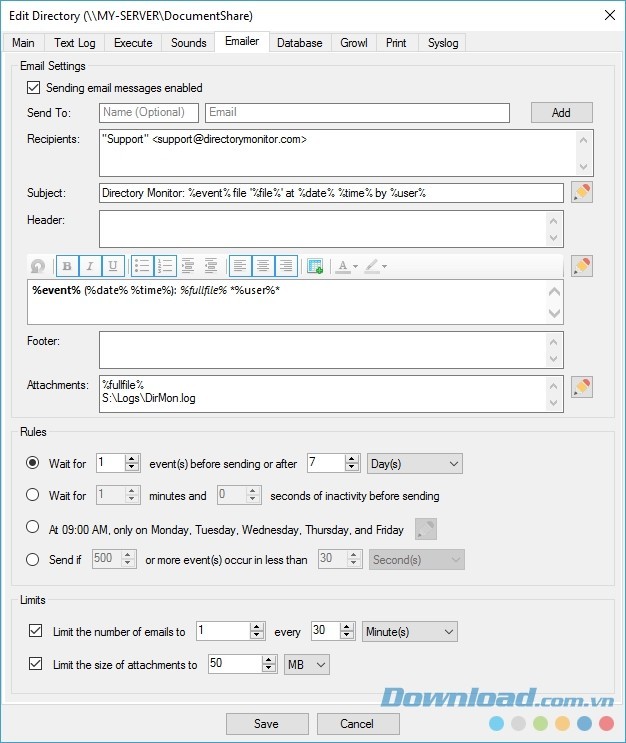Toggle bold formatting in body editor
The width and height of the screenshot is (626, 743).
(x=67, y=266)
